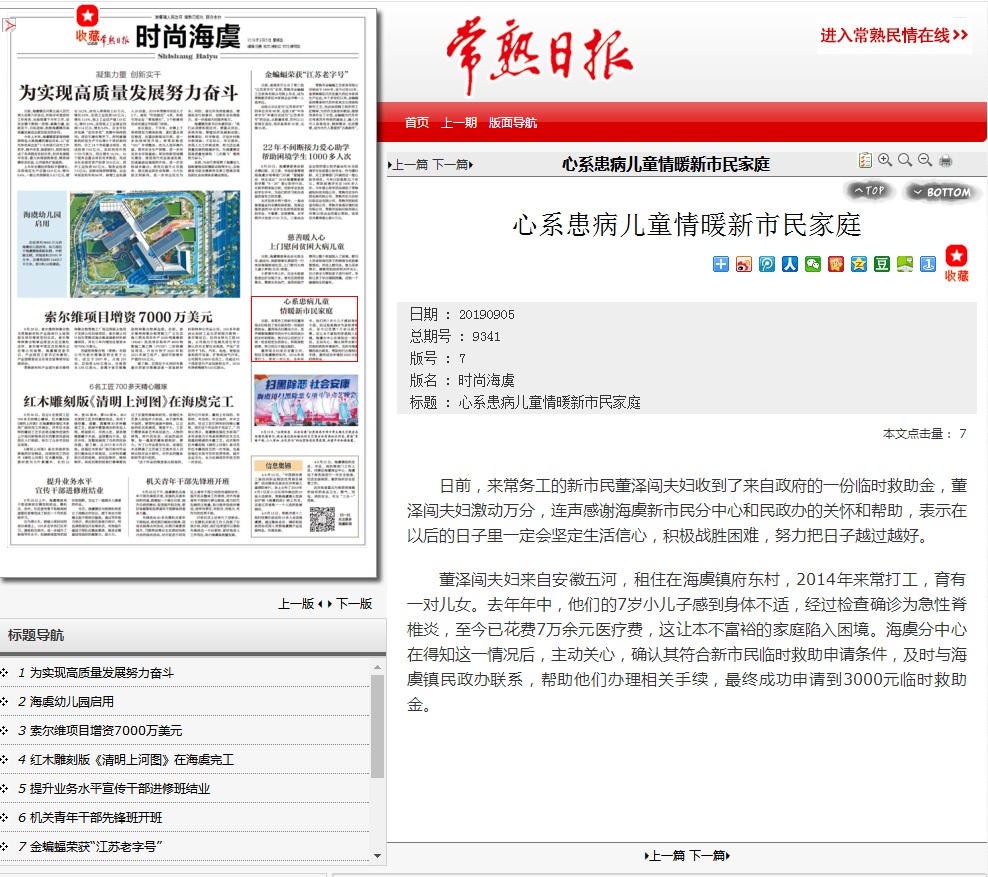Open the article list clipboard icon

pos(865,161)
